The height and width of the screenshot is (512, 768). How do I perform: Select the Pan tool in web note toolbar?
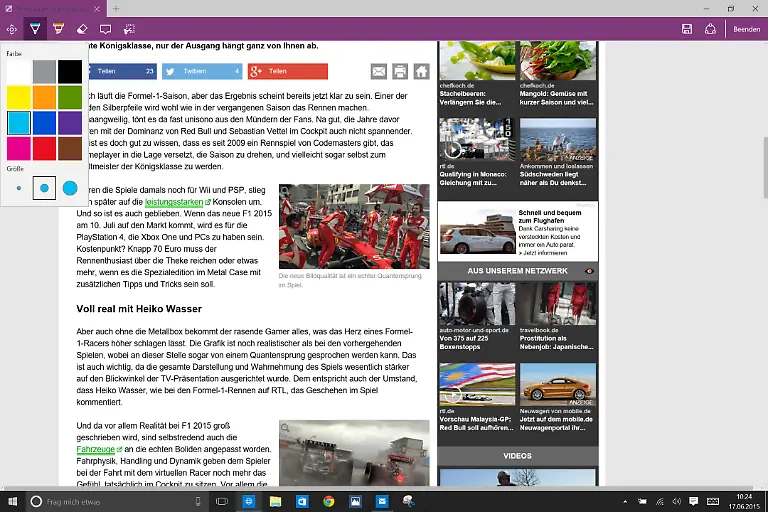pos(12,29)
